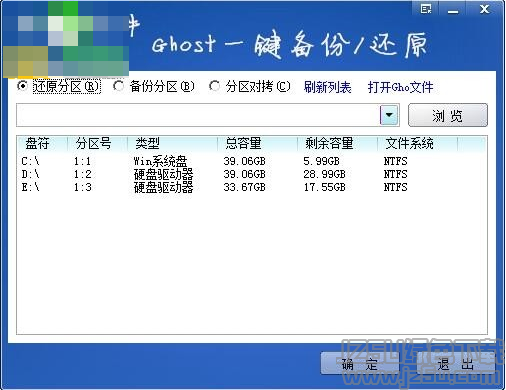The image size is (506, 390).
Task: Click the 28.99GB free space value
Action: click(324, 174)
